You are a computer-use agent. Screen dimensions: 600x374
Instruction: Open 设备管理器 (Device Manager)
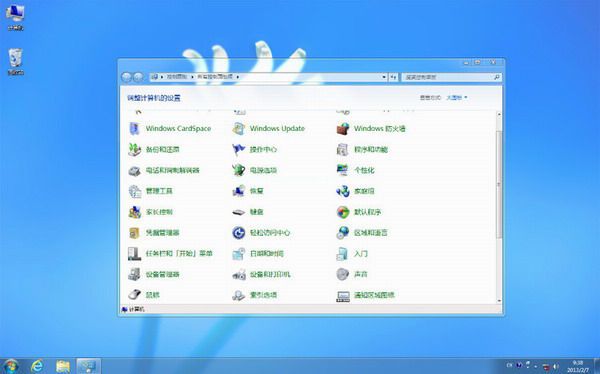point(154,274)
